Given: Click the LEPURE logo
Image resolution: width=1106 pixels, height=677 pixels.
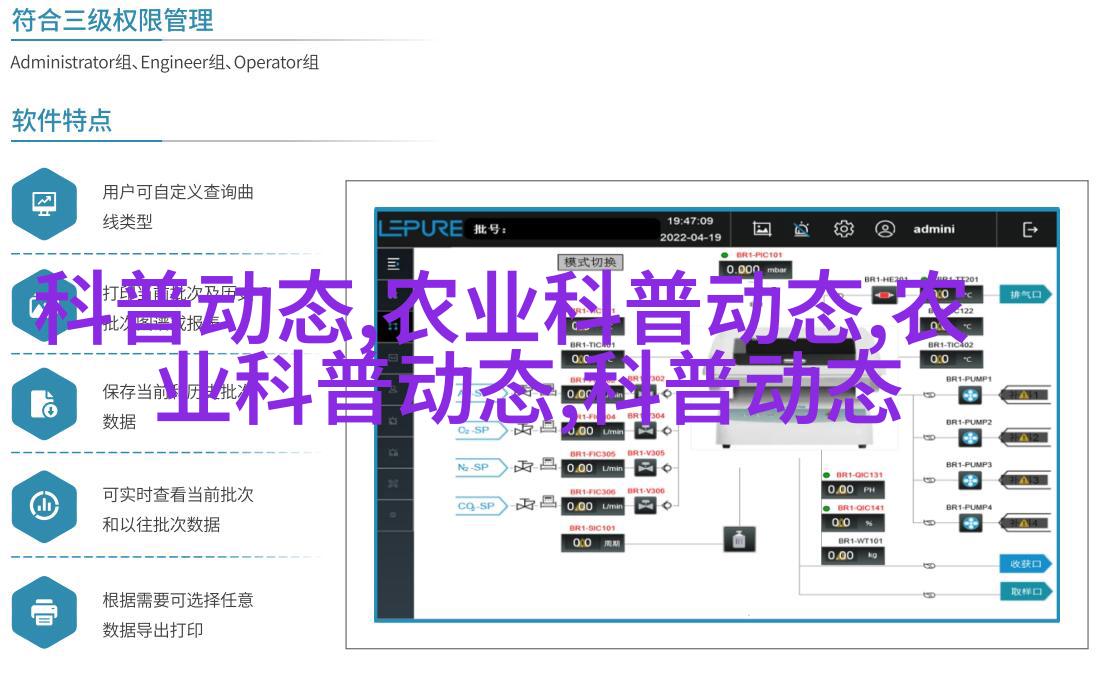Looking at the screenshot, I should 420,228.
